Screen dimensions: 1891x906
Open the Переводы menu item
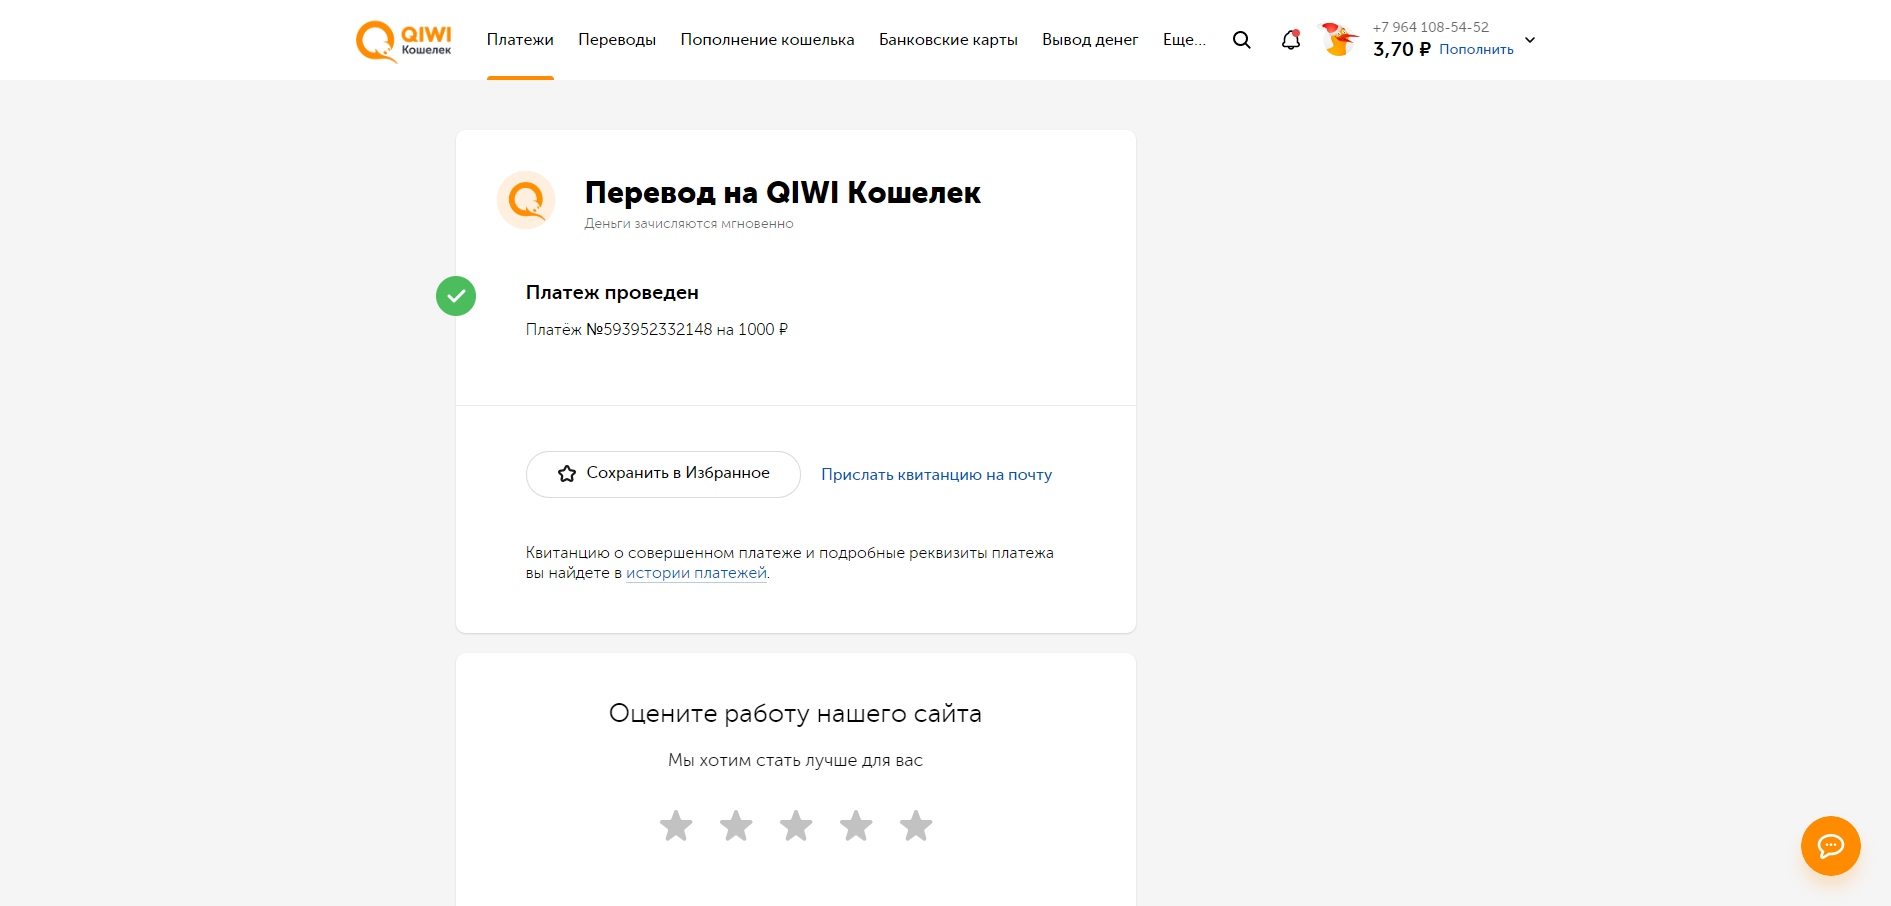pos(617,40)
